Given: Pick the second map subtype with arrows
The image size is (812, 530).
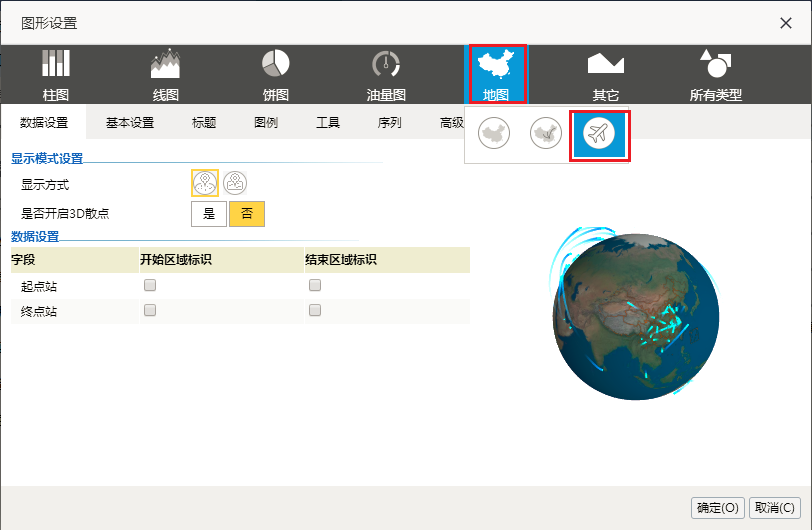Looking at the screenshot, I should [x=546, y=133].
